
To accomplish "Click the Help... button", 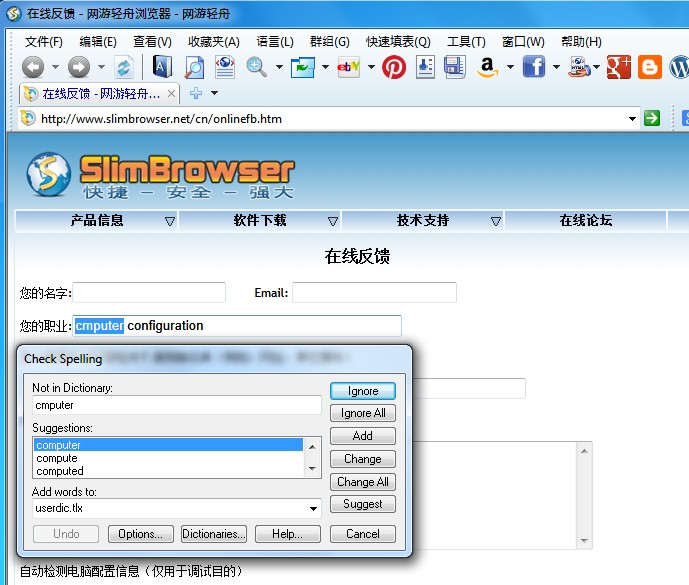I will tap(287, 534).
